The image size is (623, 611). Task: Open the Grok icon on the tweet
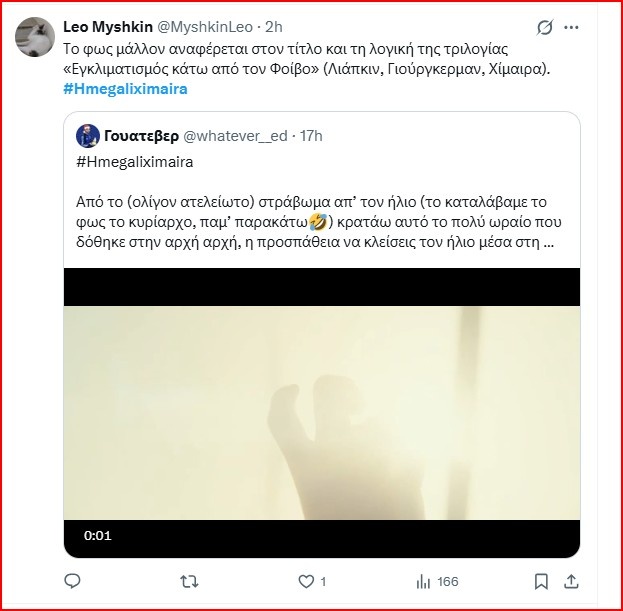tap(546, 28)
